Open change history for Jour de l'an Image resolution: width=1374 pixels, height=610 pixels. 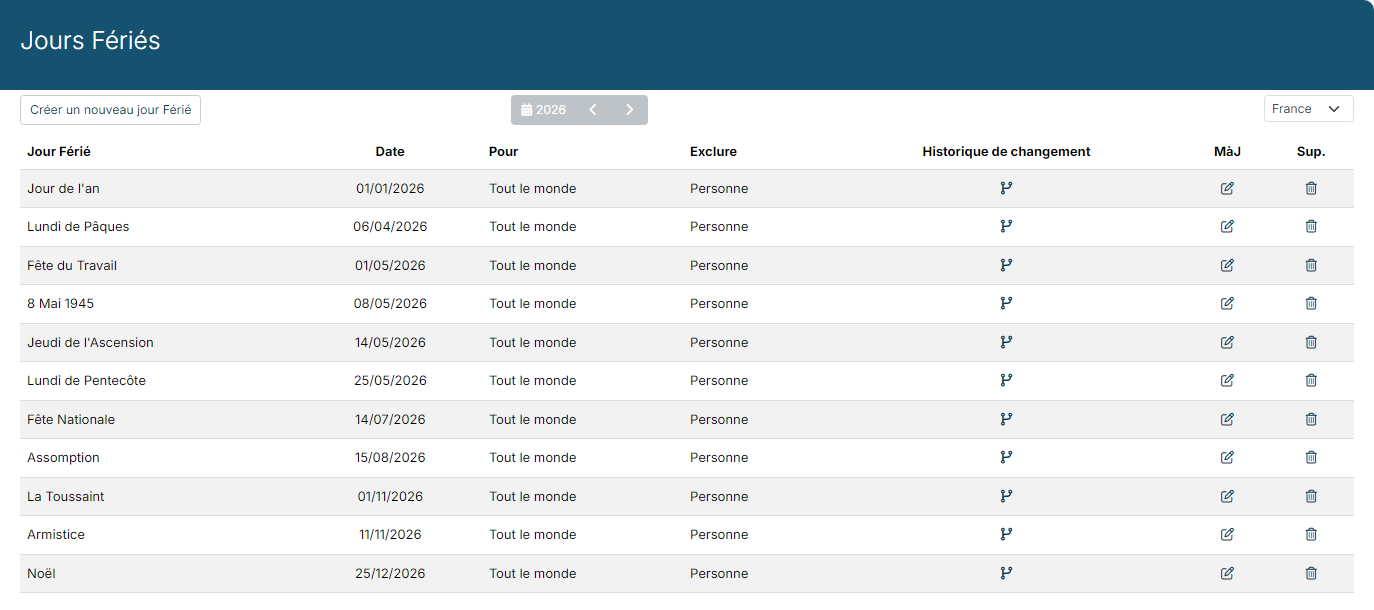1006,188
